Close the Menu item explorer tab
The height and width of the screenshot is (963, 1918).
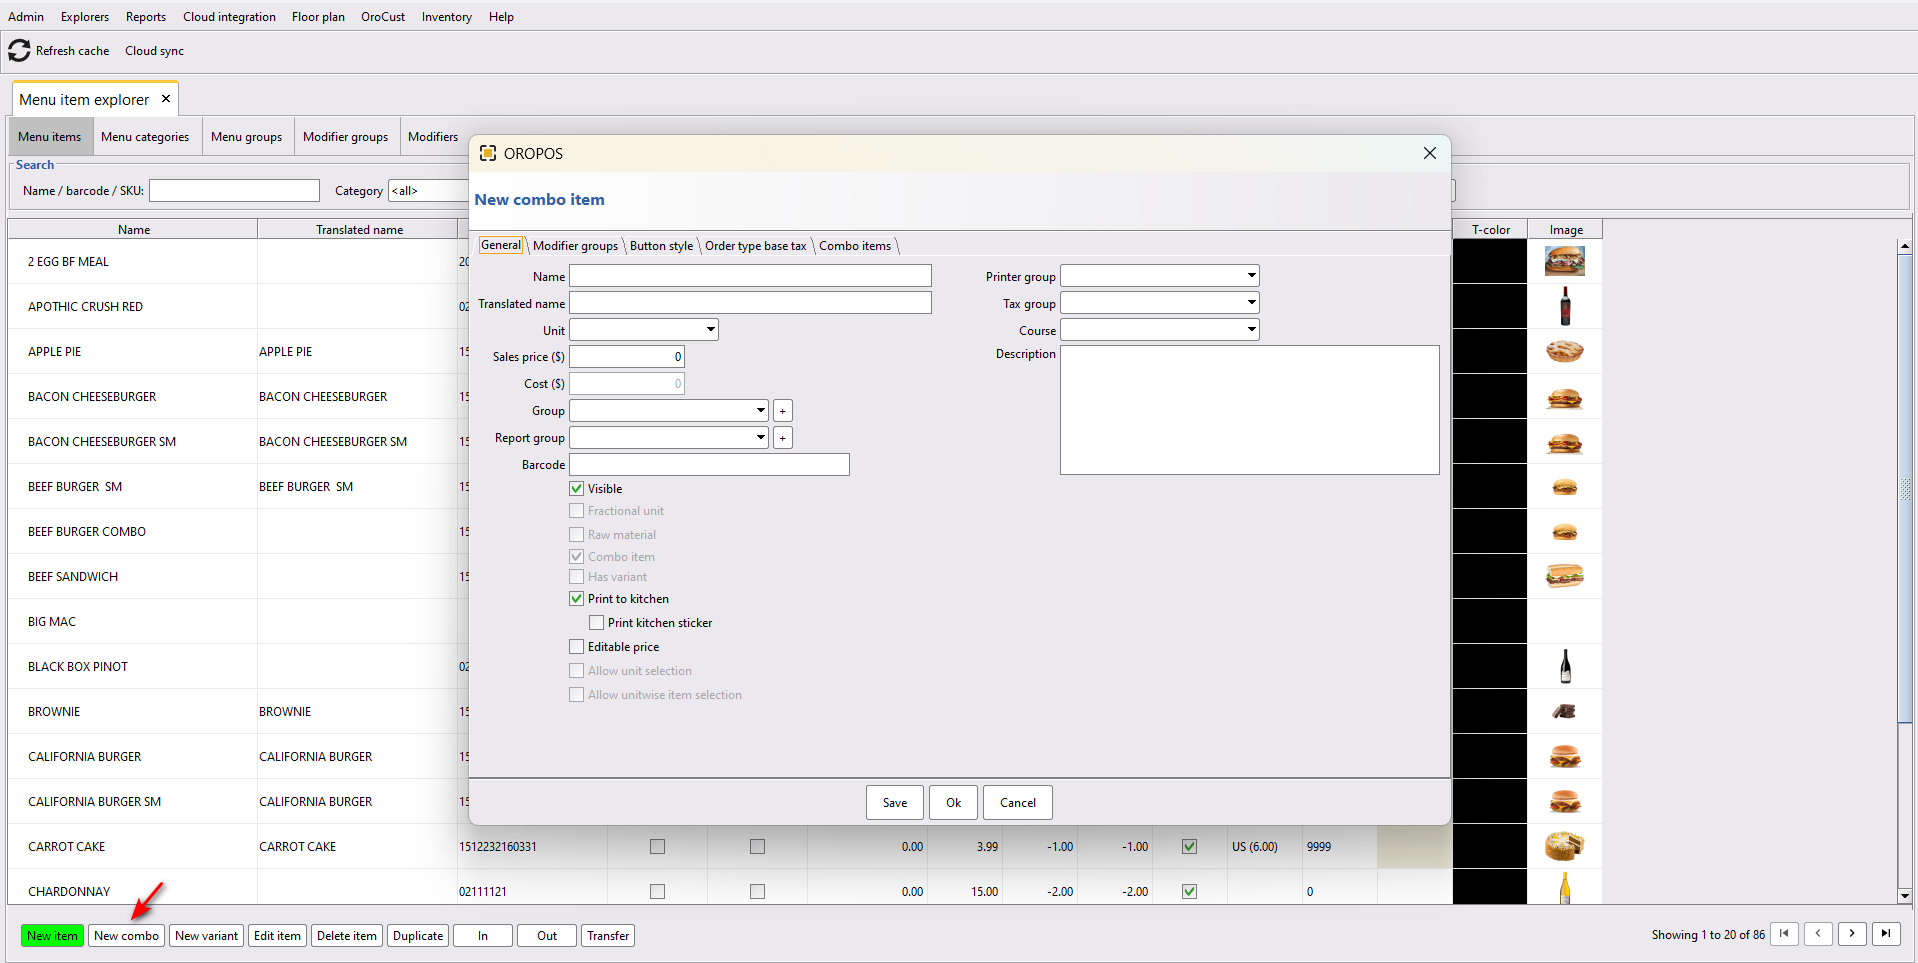point(166,99)
